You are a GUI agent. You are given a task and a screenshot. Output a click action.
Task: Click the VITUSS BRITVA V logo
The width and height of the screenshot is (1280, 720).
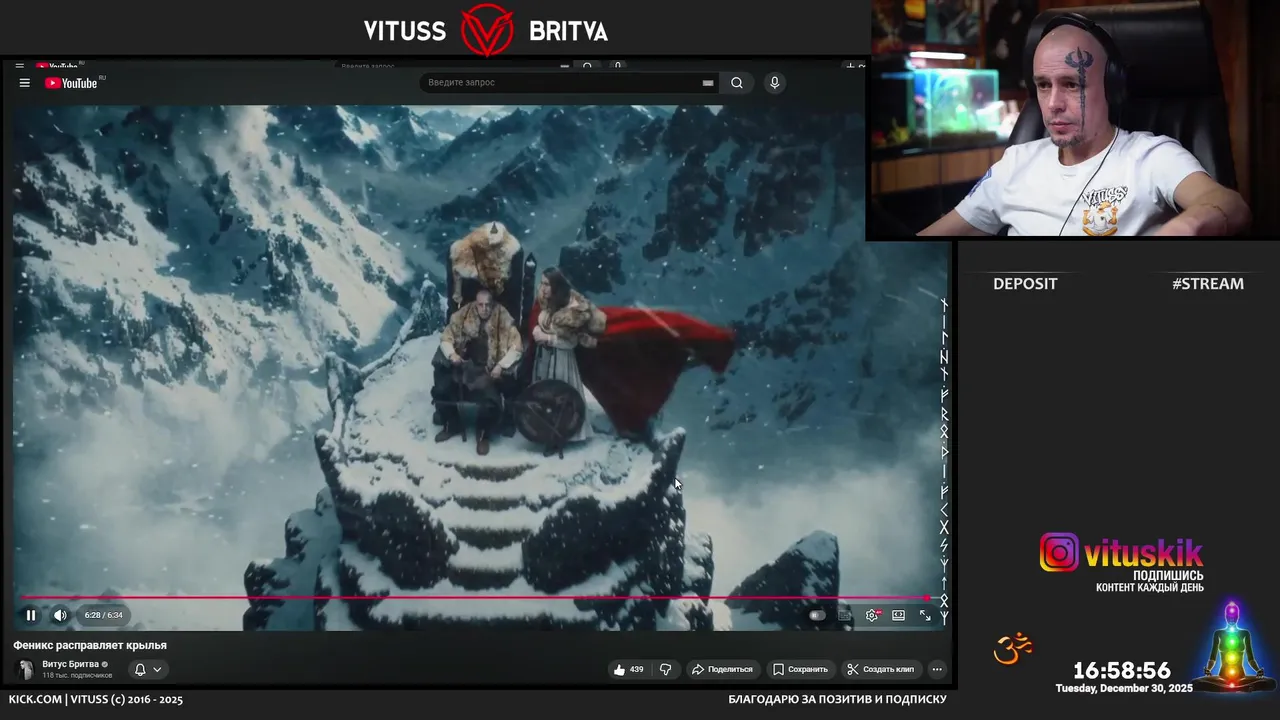click(487, 30)
